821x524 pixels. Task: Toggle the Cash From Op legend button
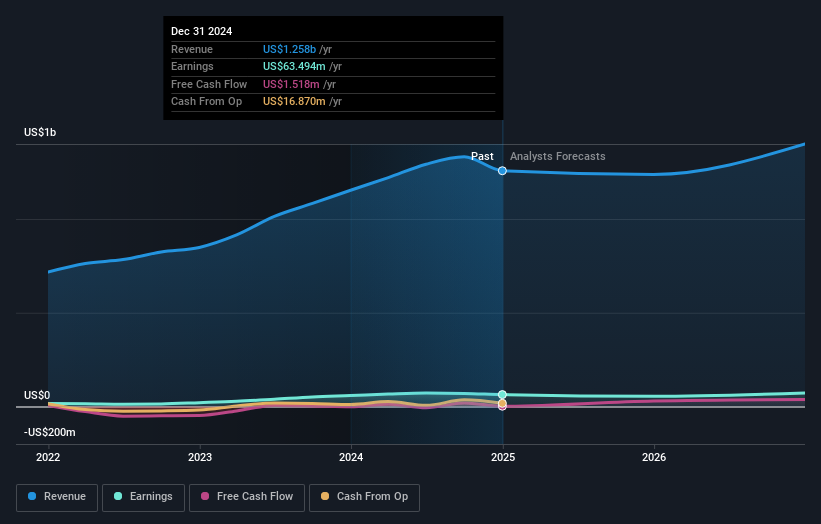[x=364, y=497]
